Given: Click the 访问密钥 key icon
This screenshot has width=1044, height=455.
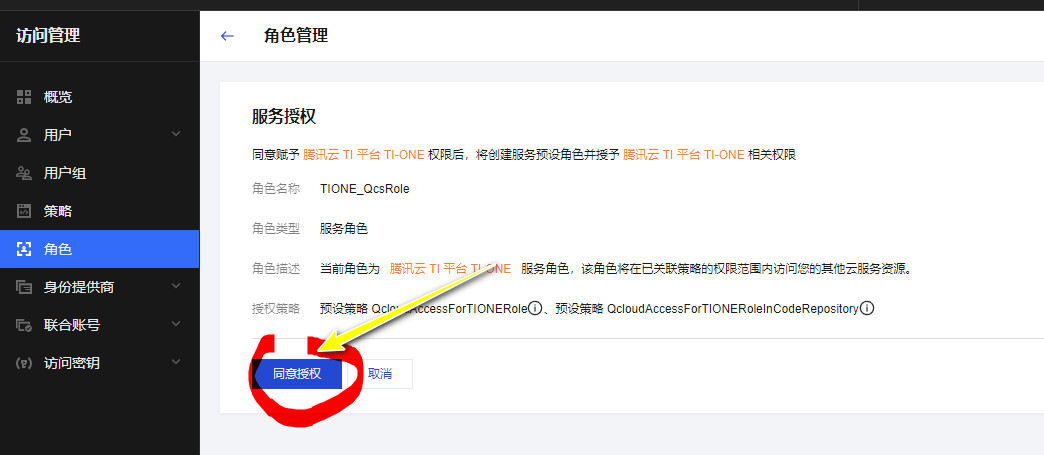Looking at the screenshot, I should [24, 364].
